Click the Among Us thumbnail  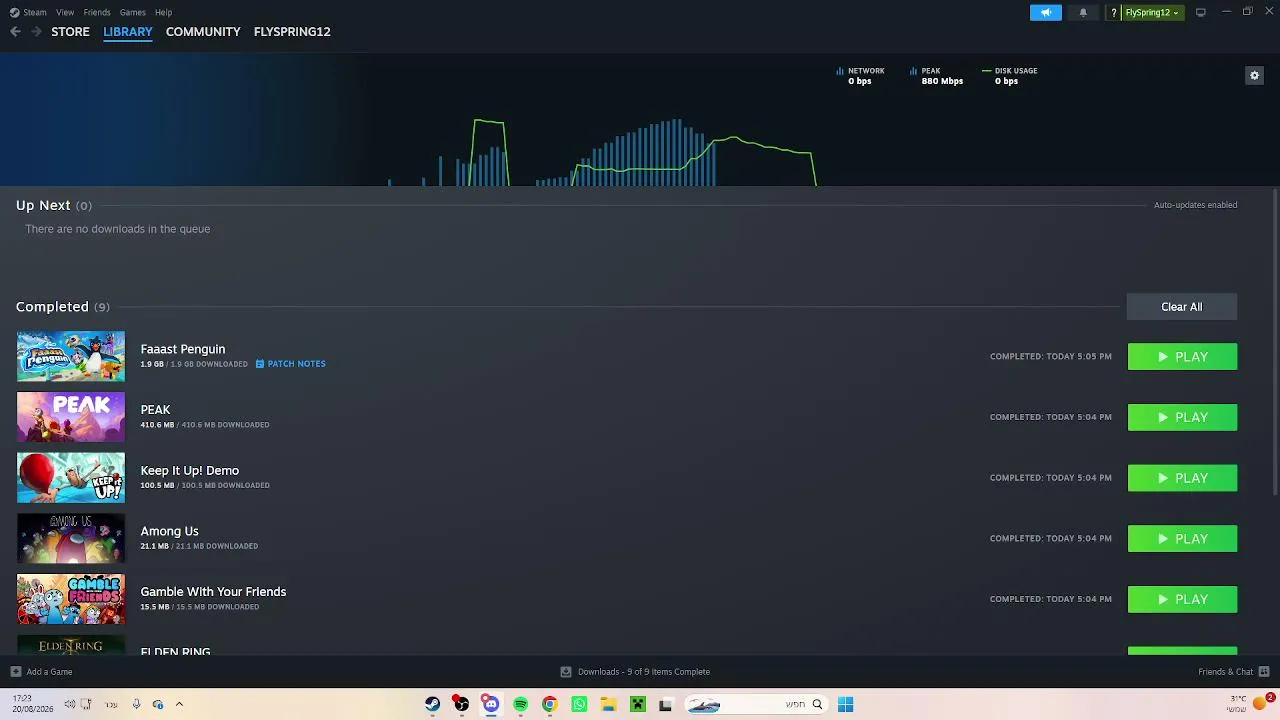(71, 538)
